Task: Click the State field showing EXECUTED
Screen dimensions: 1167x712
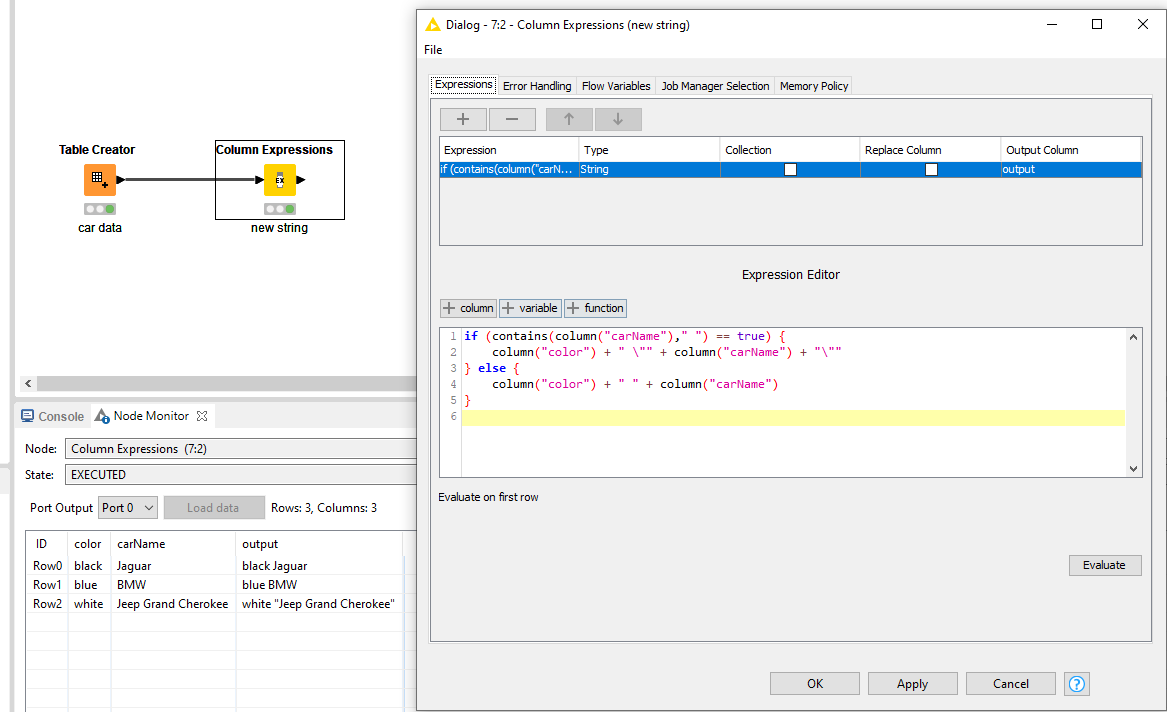Action: point(241,475)
